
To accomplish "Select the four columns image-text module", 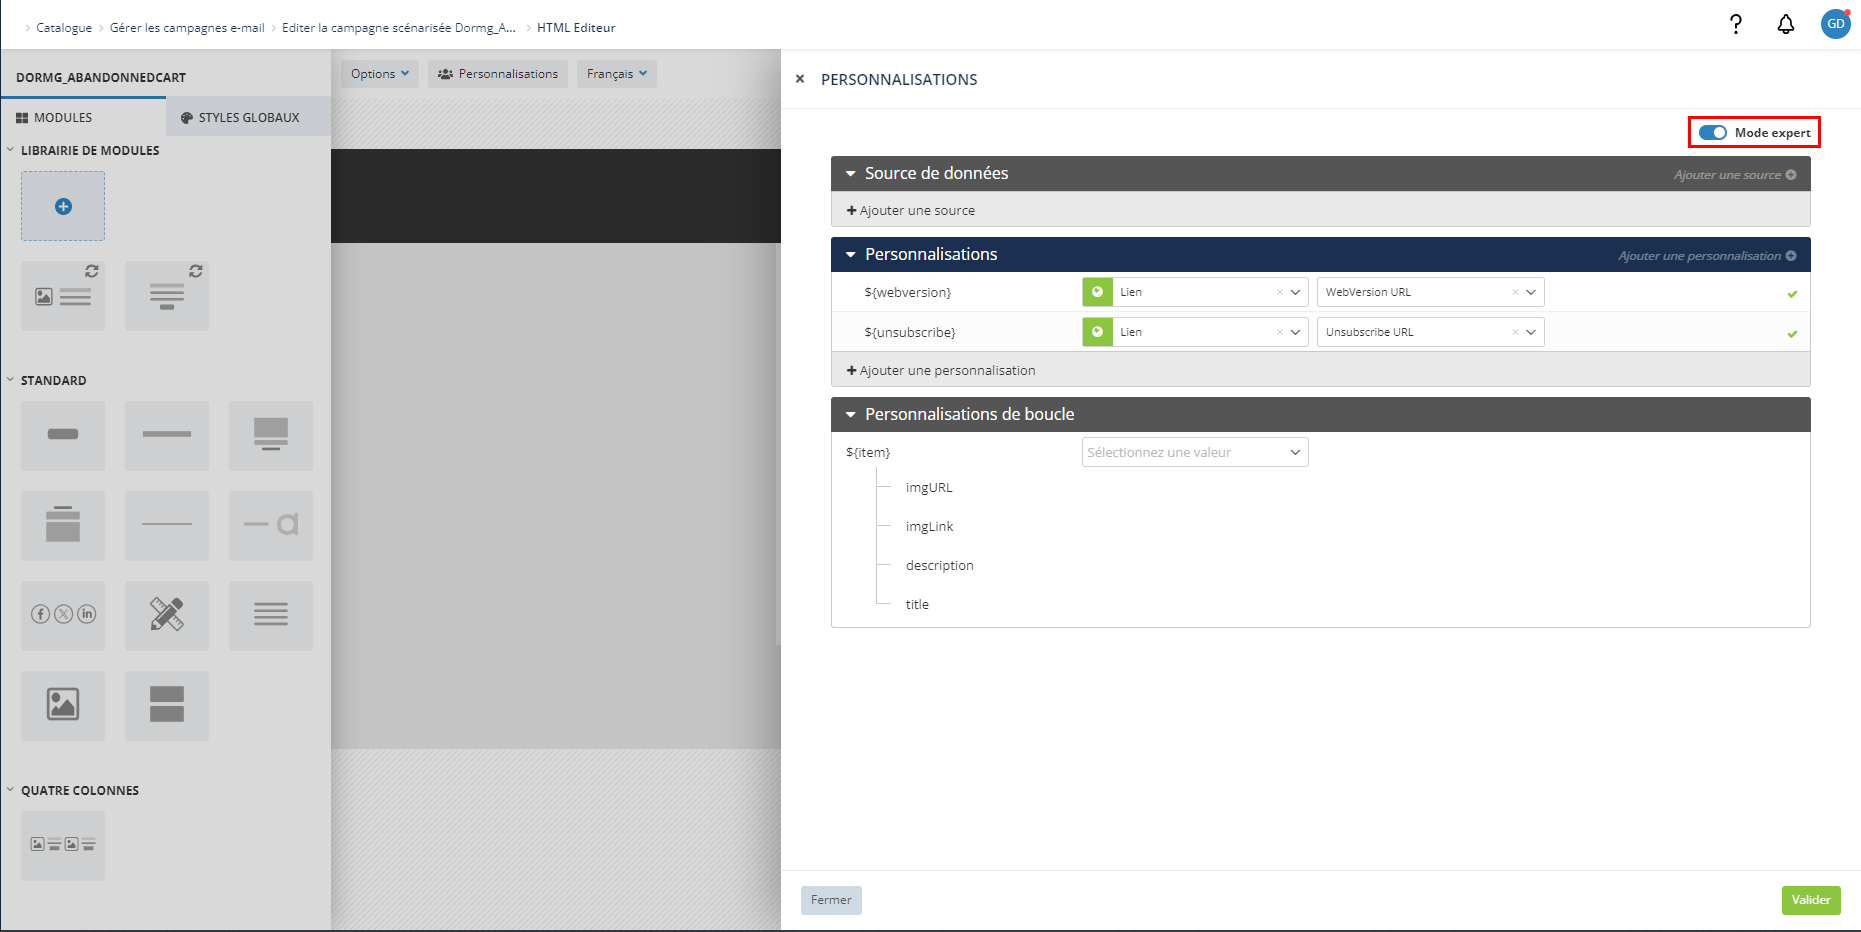I will click(63, 846).
